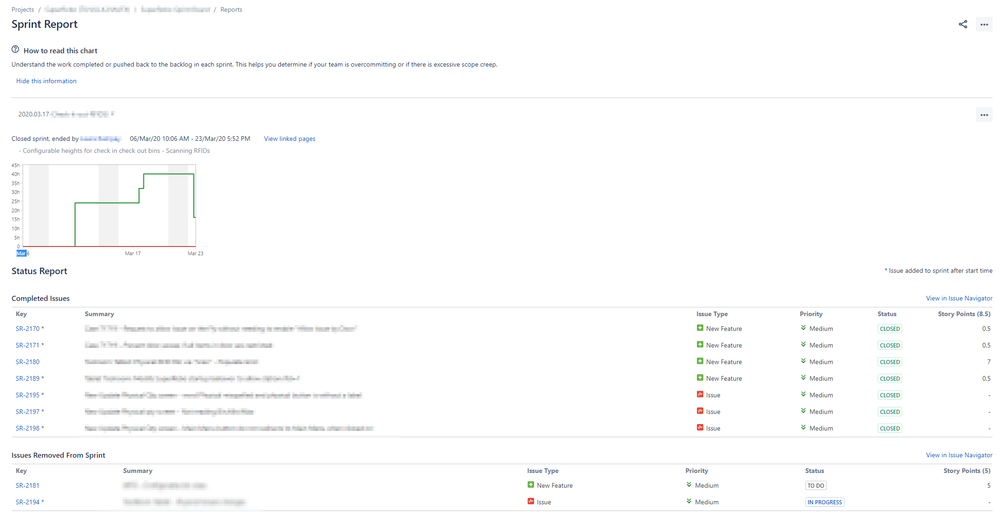The height and width of the screenshot is (522, 999).
Task: Click 'Hide this information' link
Action: 46,81
